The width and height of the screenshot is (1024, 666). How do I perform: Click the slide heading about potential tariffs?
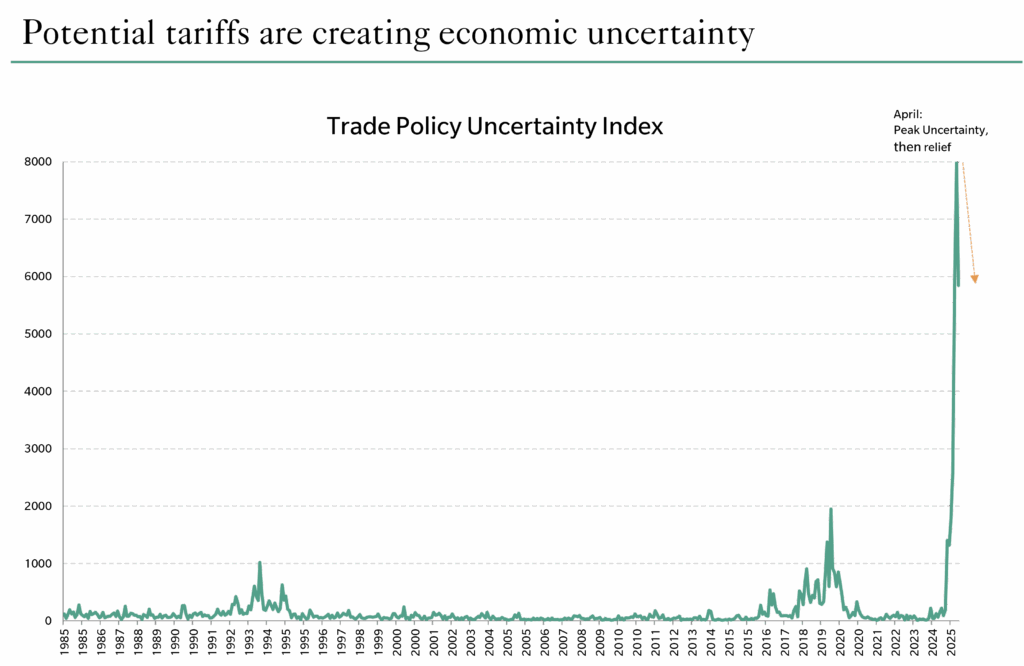pos(388,33)
